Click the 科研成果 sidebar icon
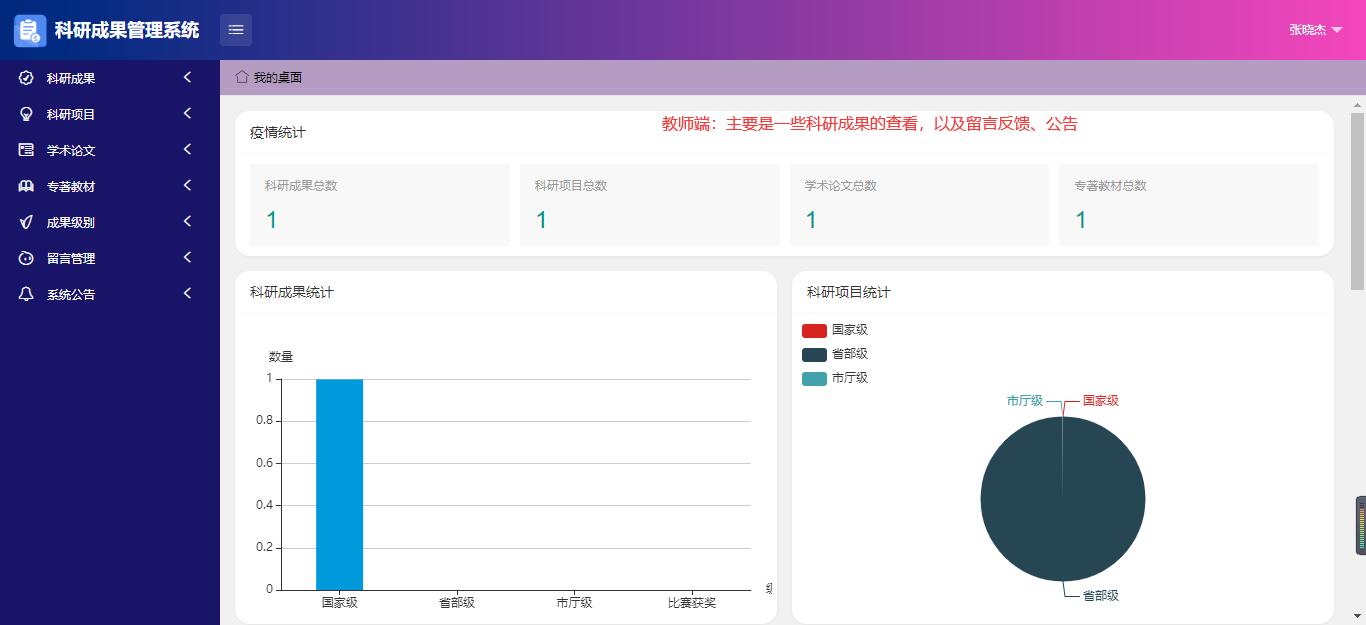The image size is (1366, 625). (x=26, y=78)
